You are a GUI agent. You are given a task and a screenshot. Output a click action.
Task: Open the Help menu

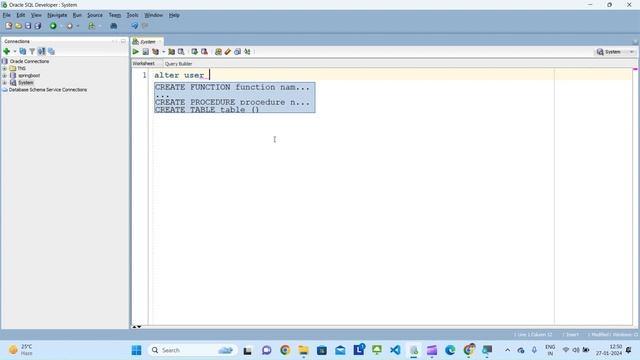[174, 15]
